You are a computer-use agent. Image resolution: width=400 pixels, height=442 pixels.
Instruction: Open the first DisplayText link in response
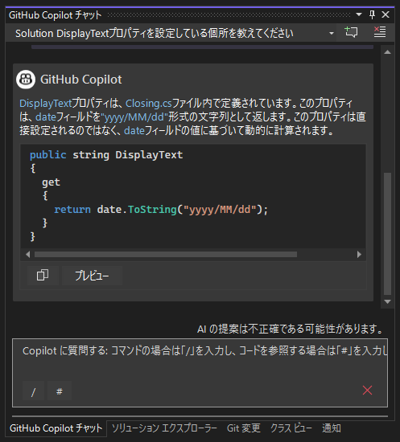(x=45, y=103)
